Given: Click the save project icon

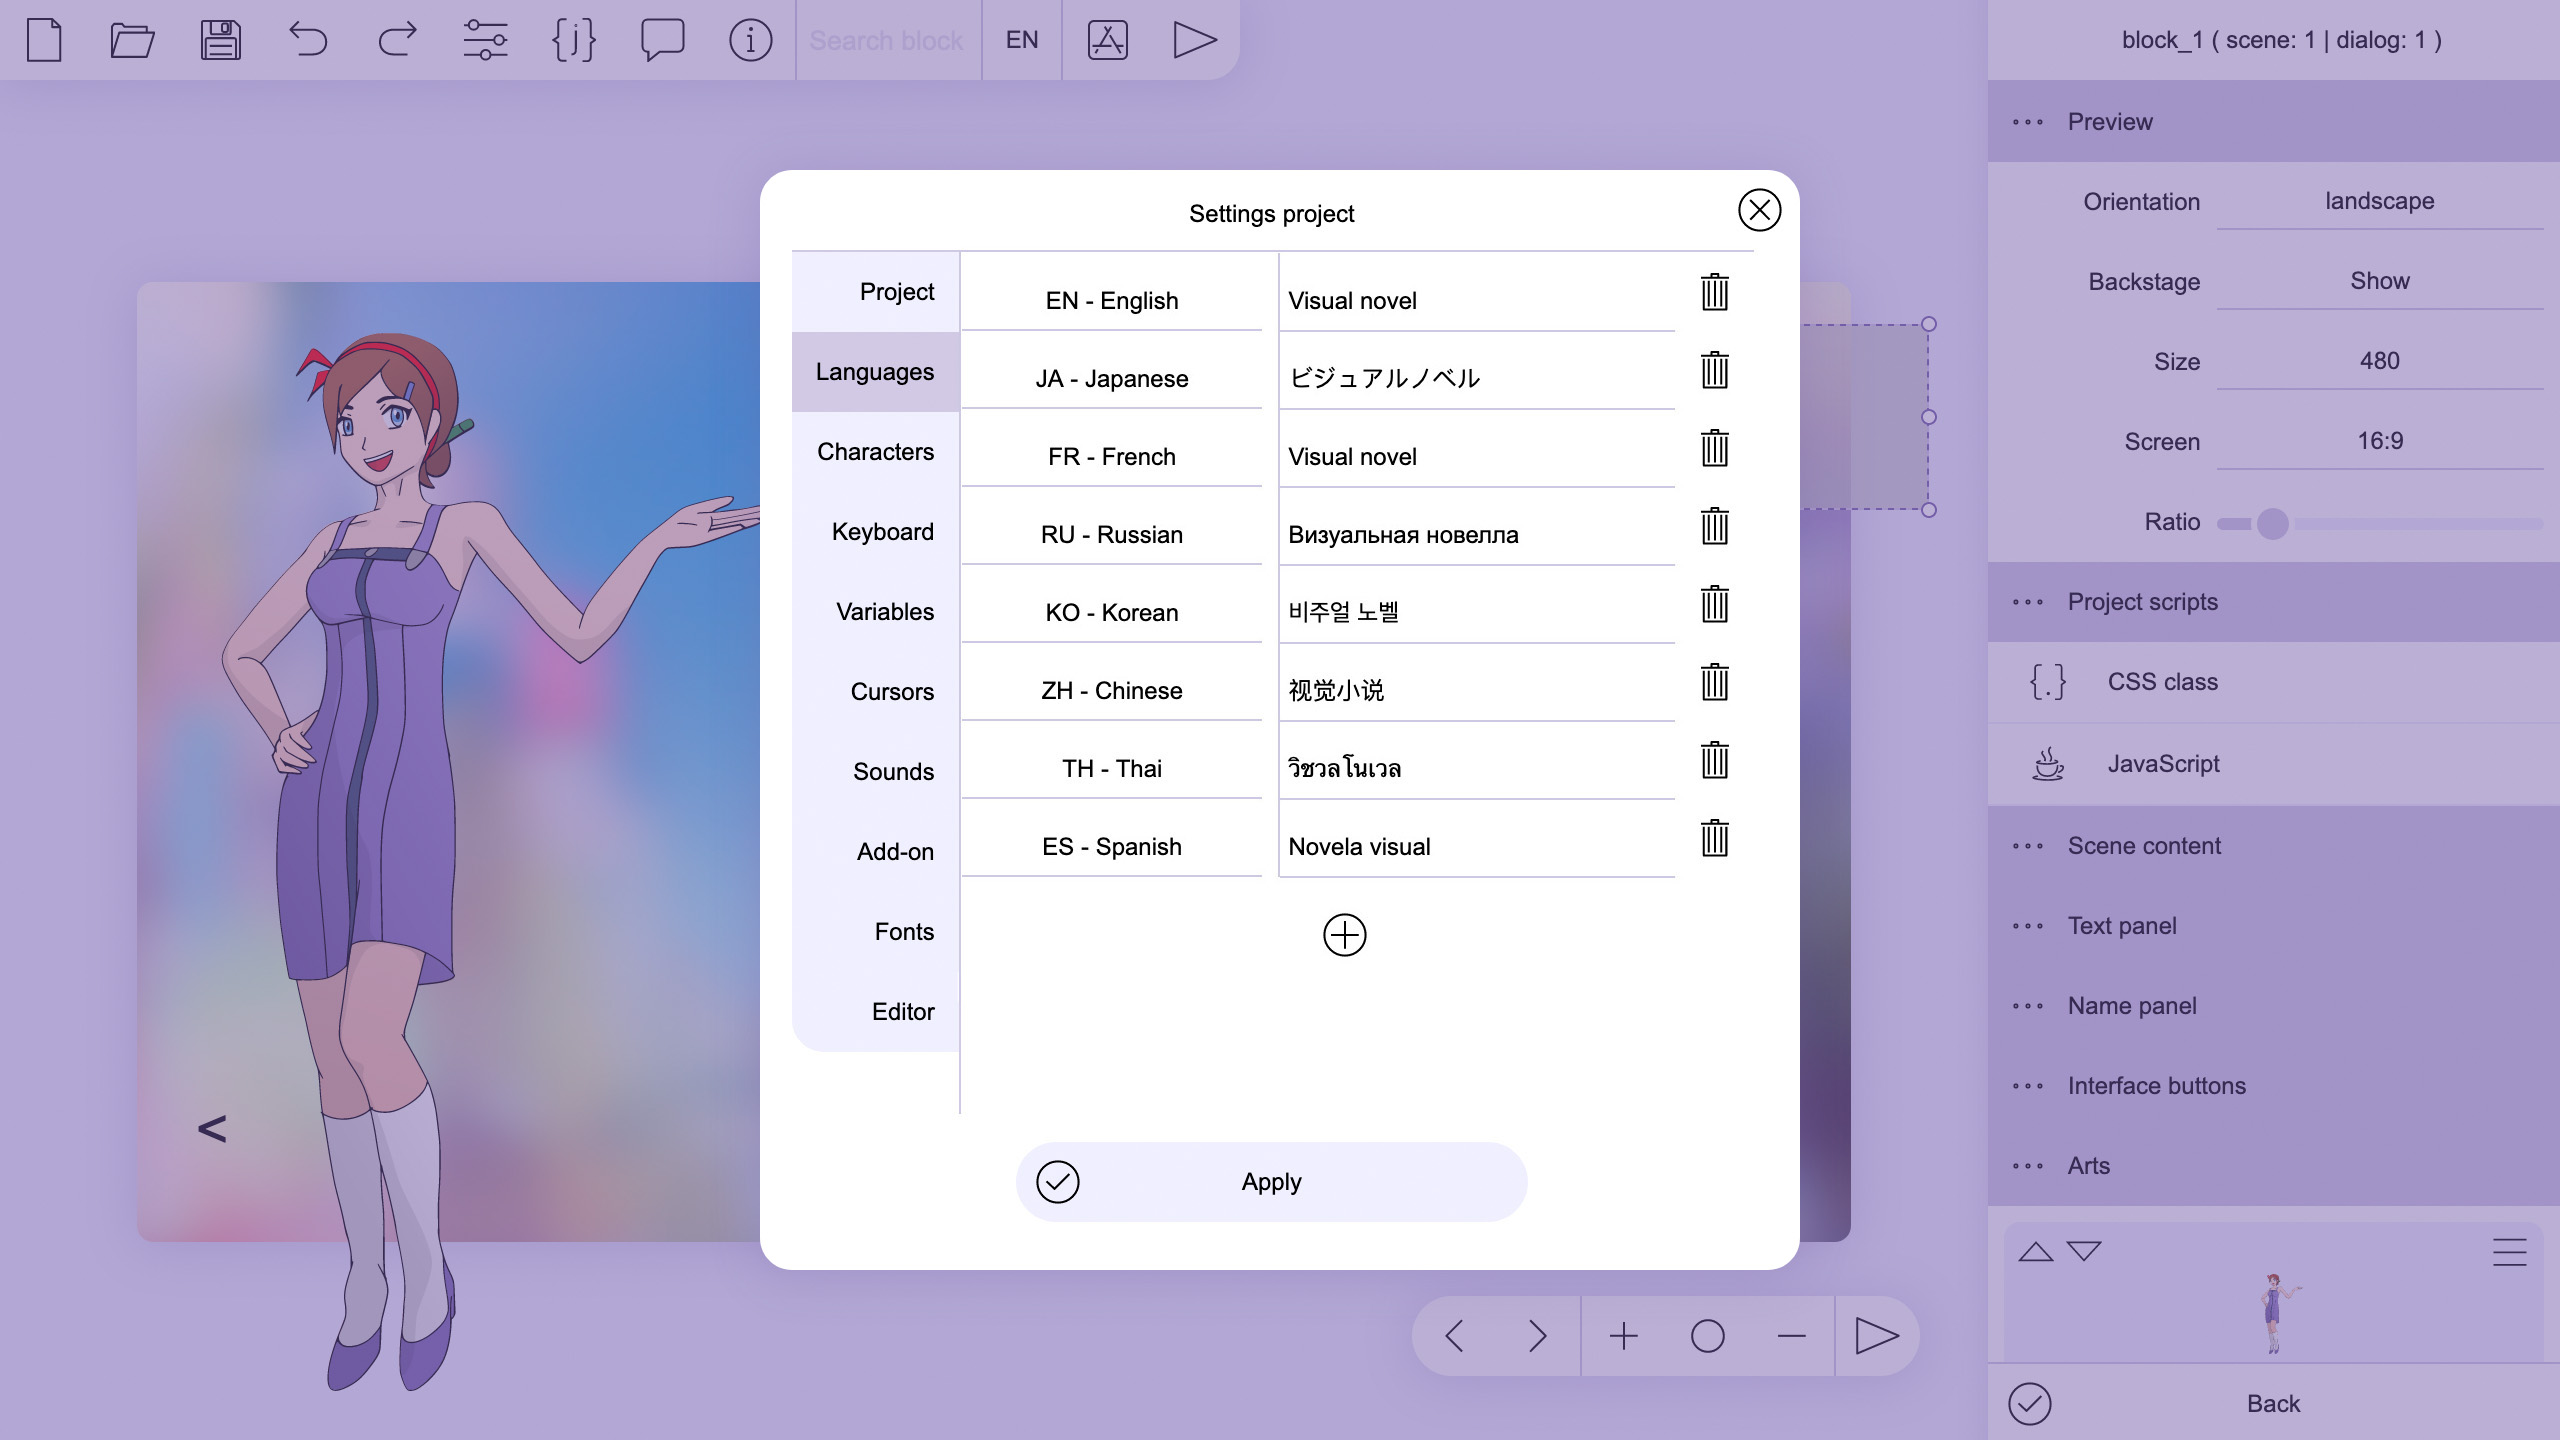Looking at the screenshot, I should pyautogui.click(x=220, y=39).
